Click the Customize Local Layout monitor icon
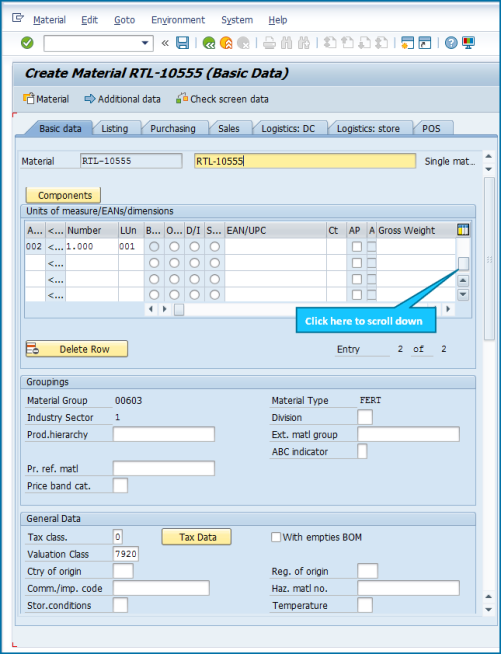501x654 pixels. point(468,43)
